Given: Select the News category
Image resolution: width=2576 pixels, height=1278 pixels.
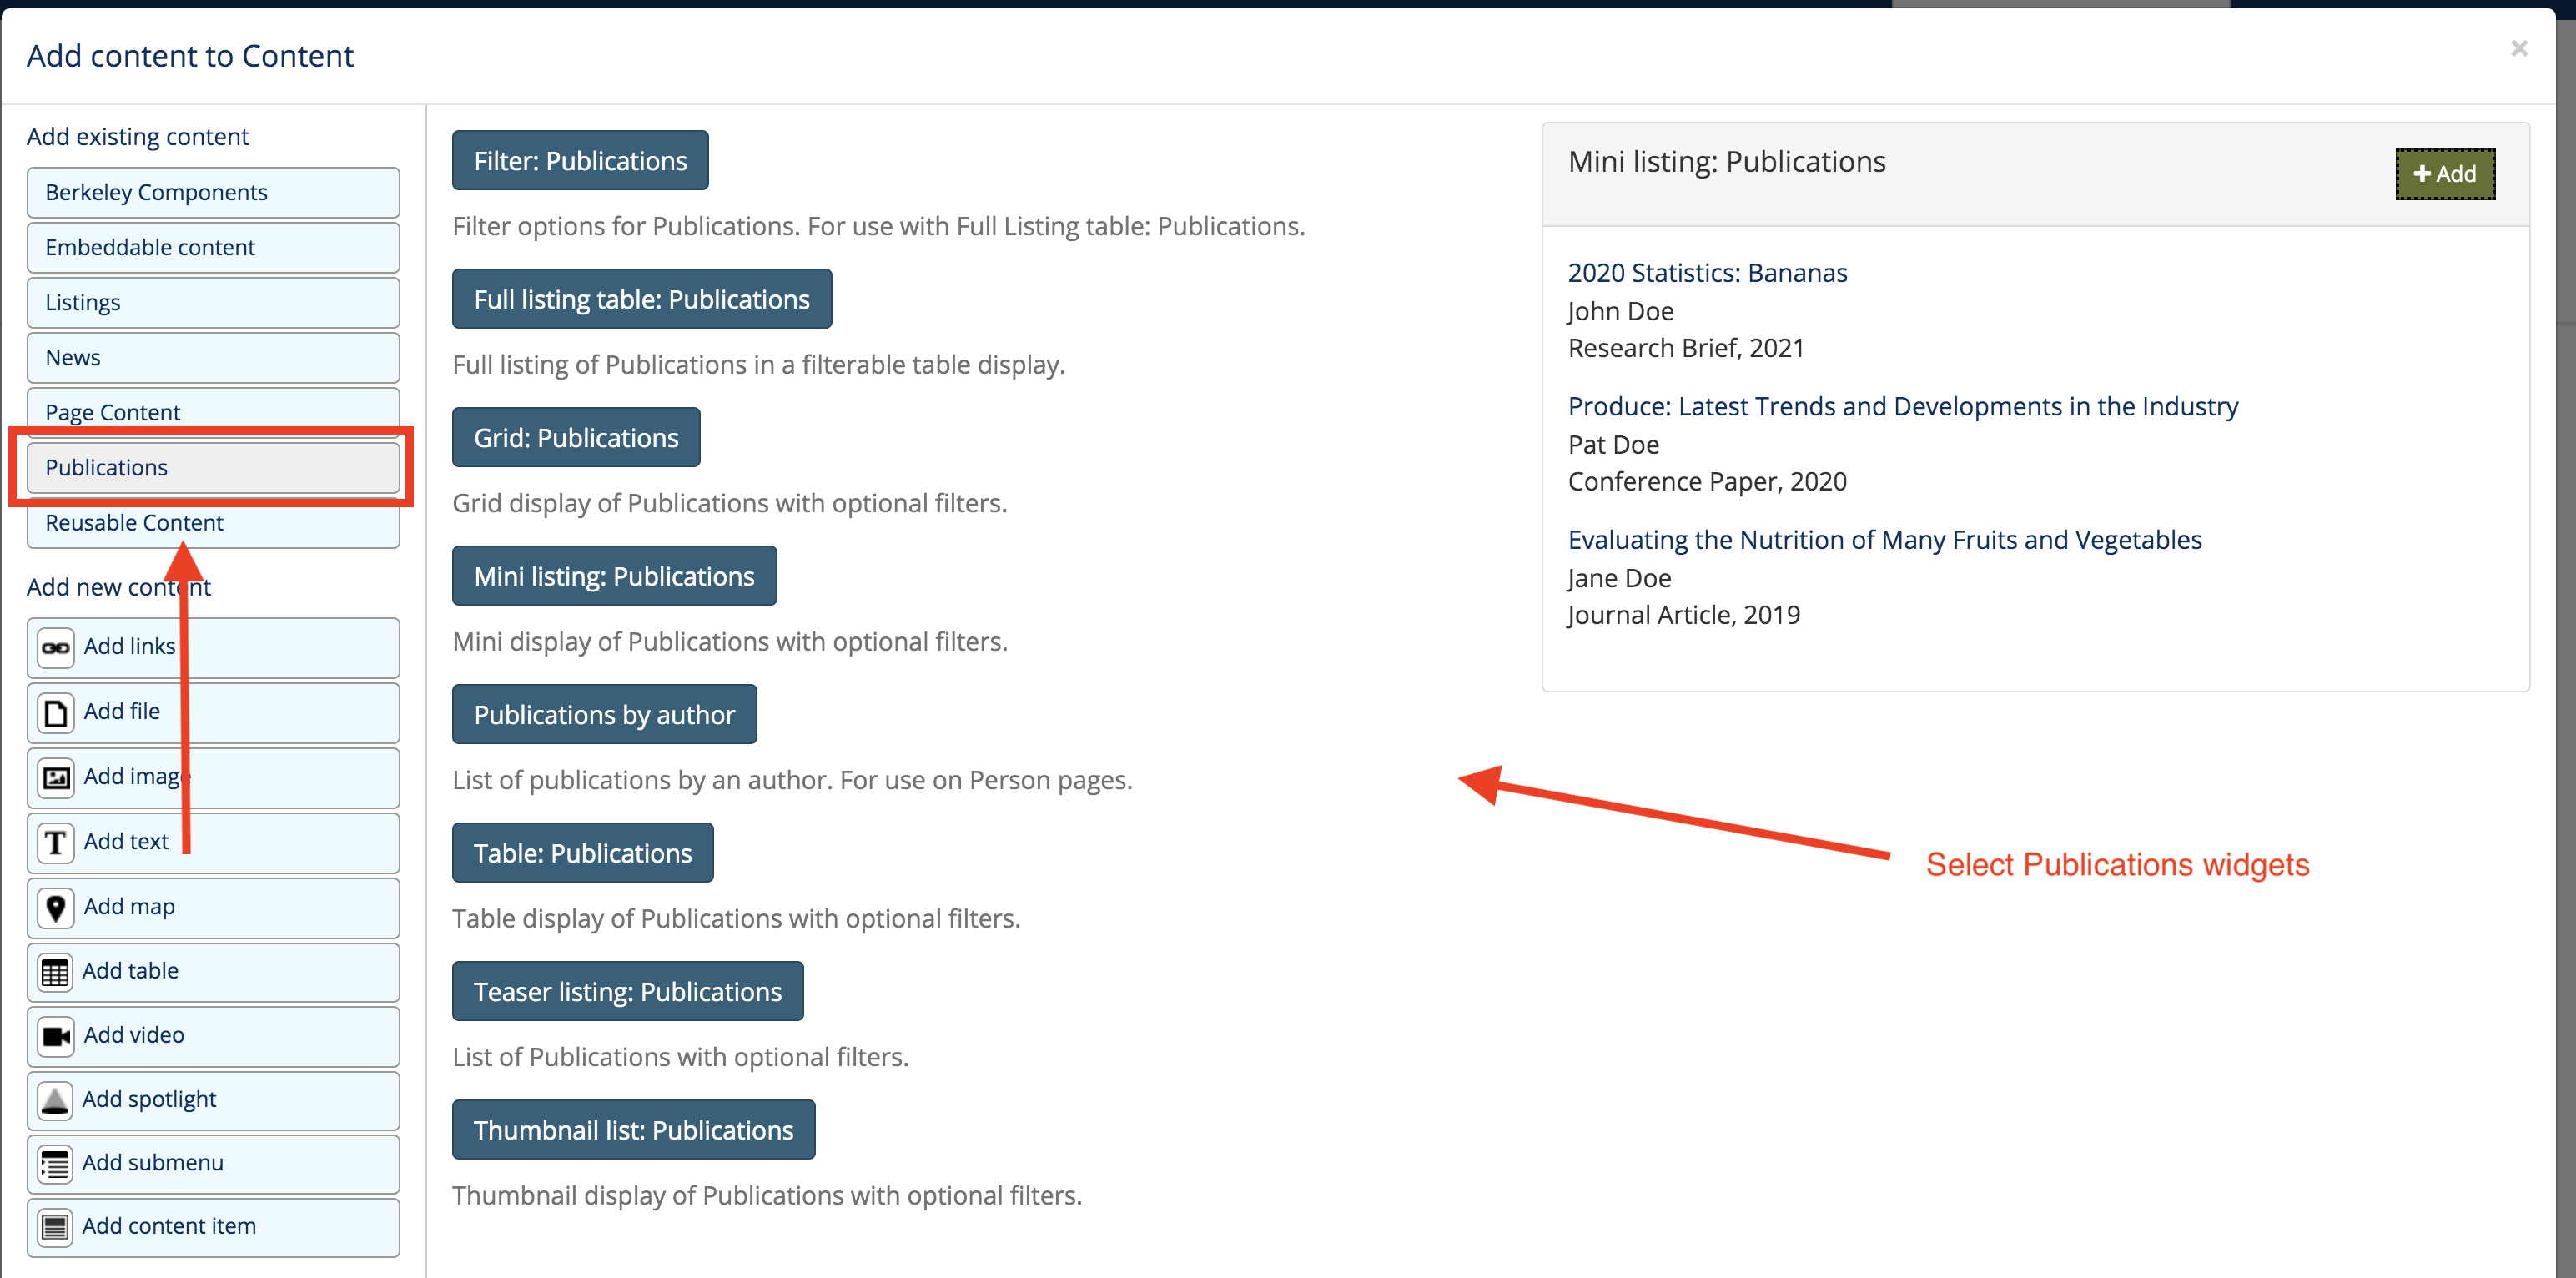Looking at the screenshot, I should coord(213,357).
